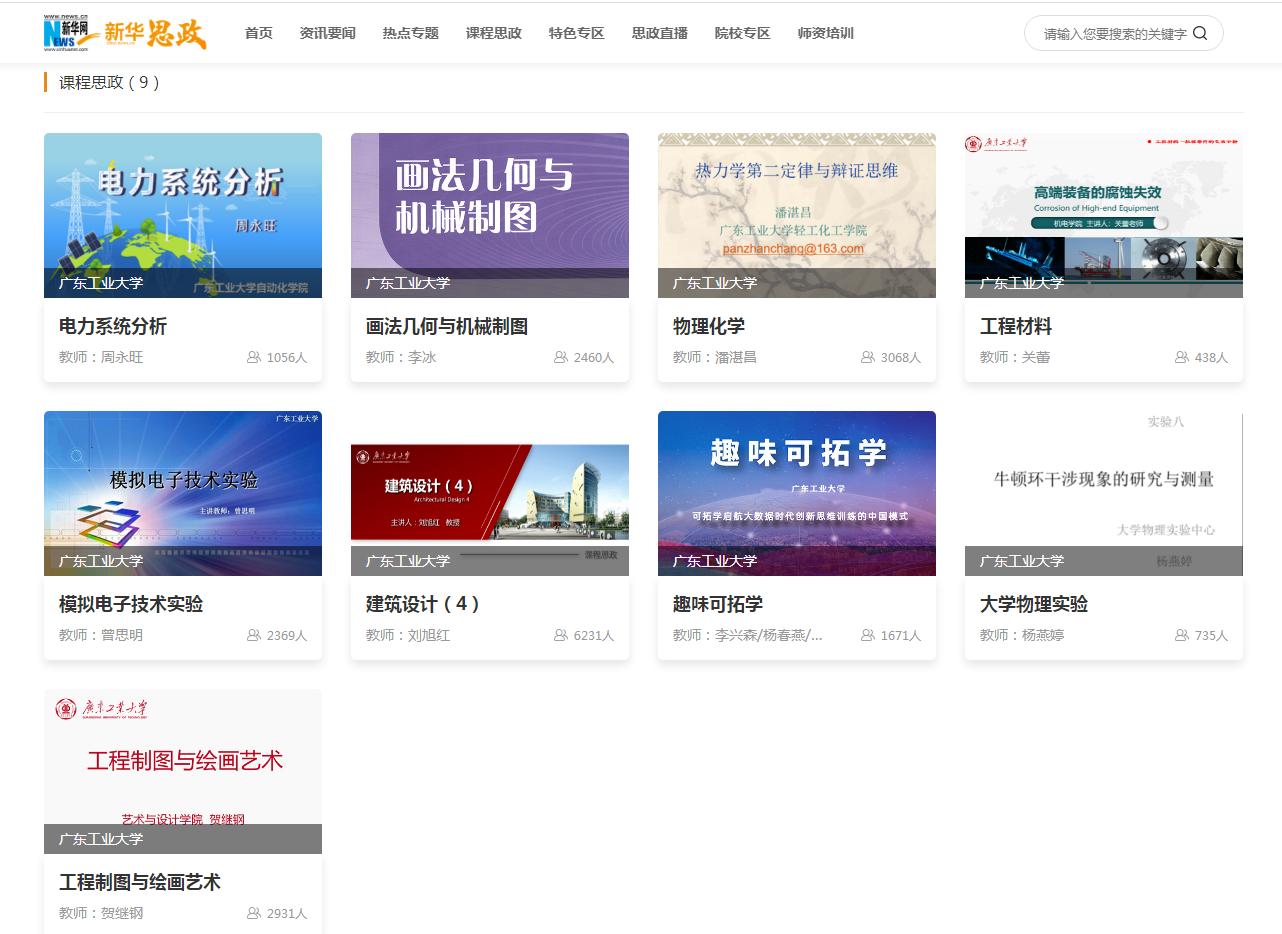Click the 画法几何与机械制图 course title

point(447,327)
